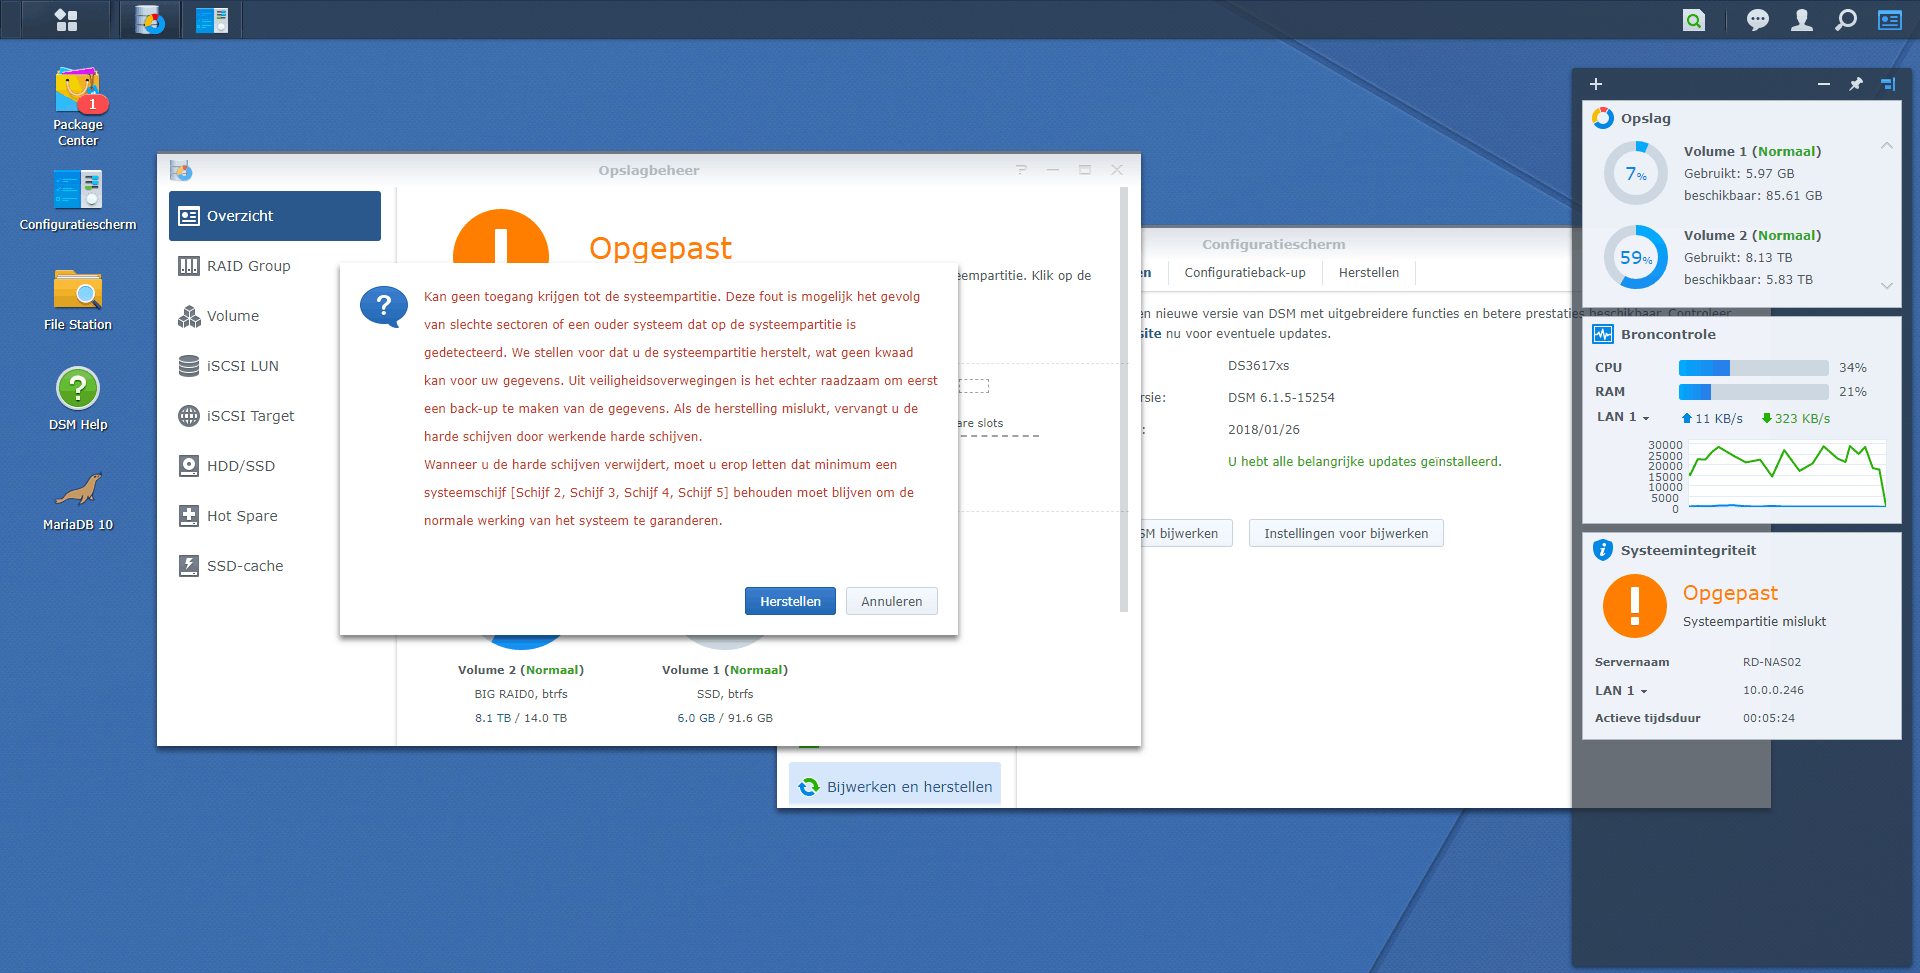Open the DSM main menu grid icon

coord(66,20)
